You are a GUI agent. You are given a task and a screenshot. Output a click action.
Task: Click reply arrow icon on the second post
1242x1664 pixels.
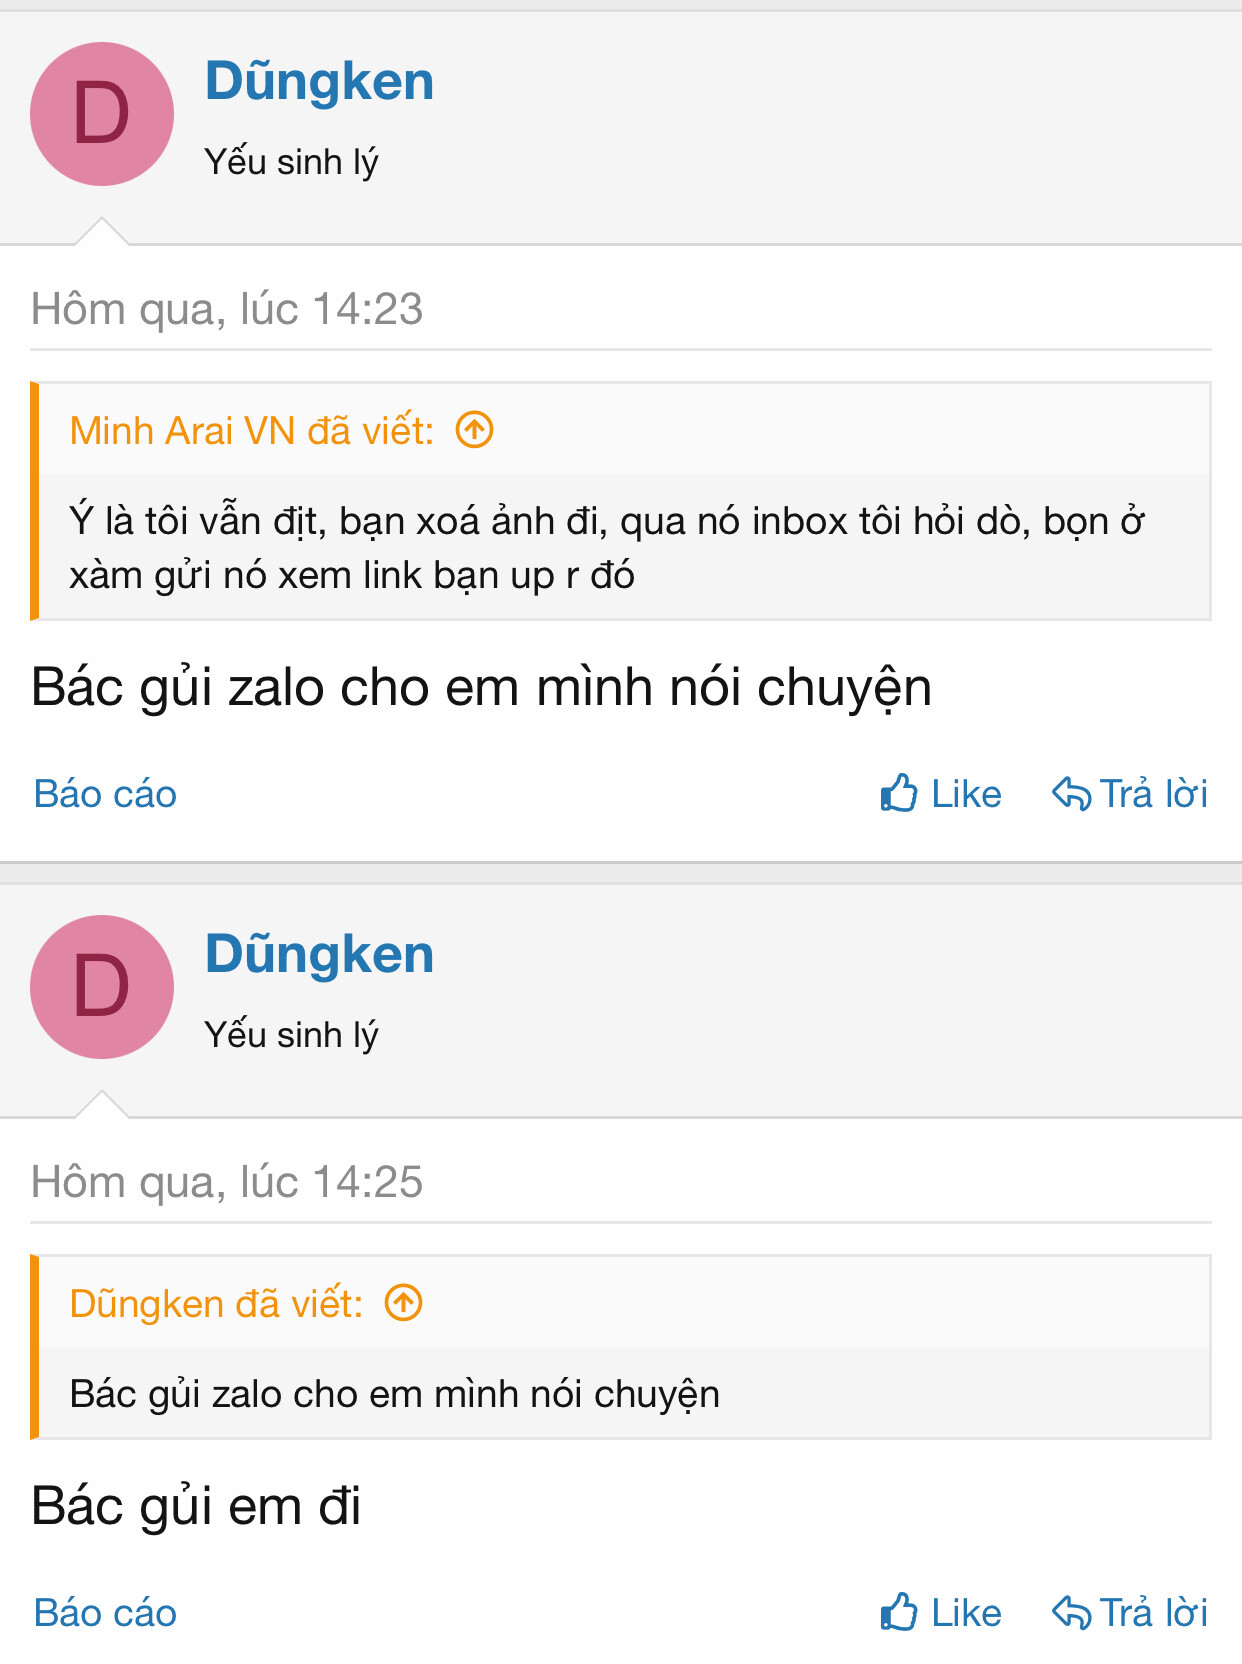[x=1072, y=1613]
